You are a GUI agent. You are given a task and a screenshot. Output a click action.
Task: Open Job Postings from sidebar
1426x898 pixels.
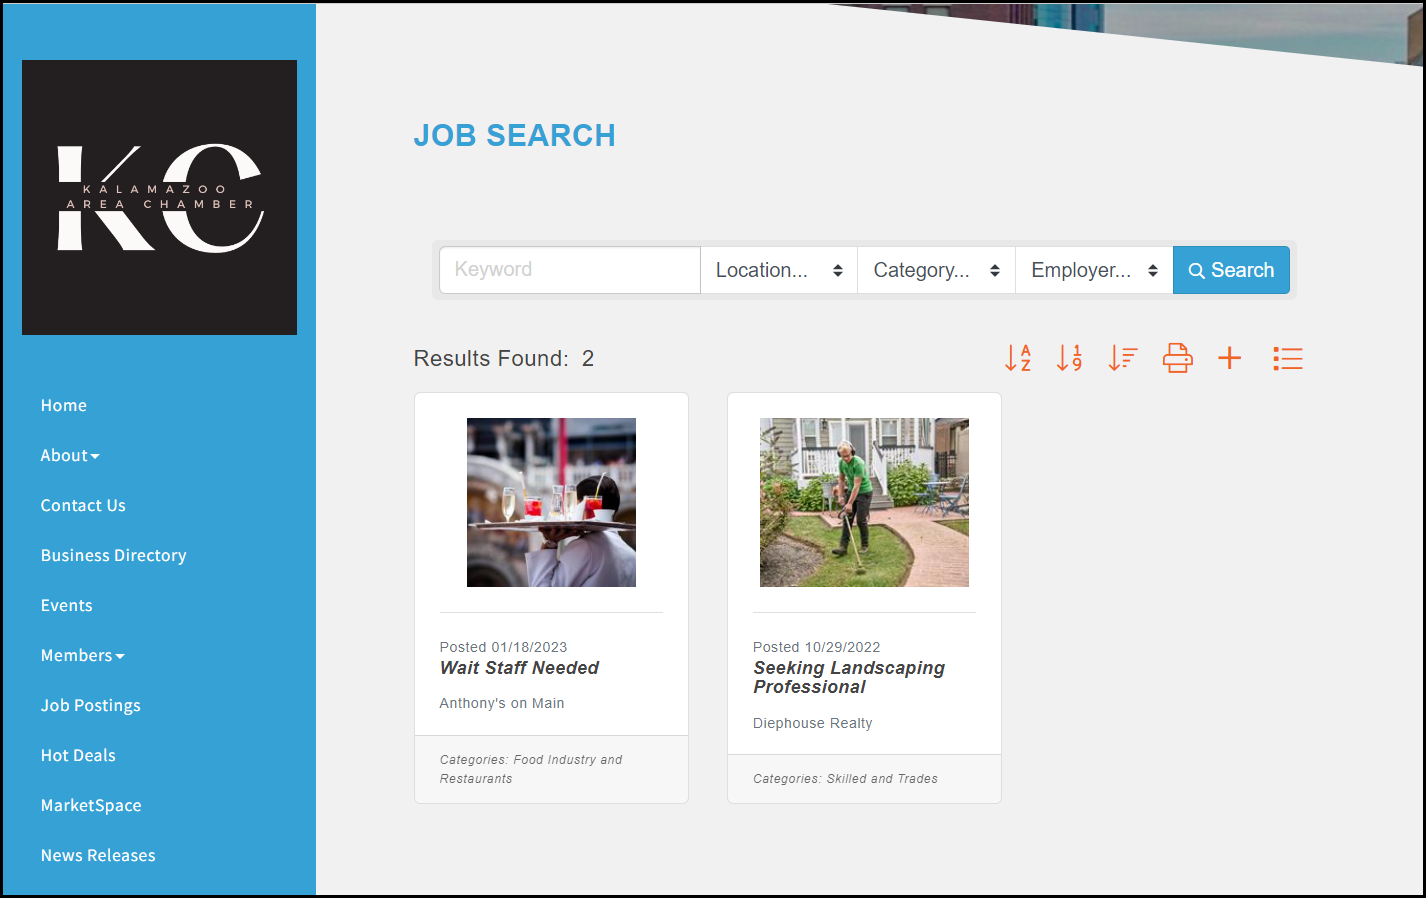(x=91, y=706)
